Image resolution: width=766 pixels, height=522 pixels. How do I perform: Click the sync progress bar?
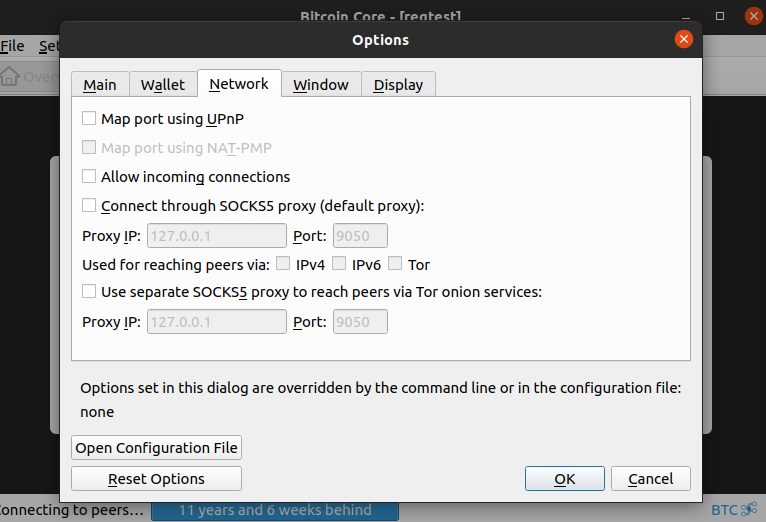(x=274, y=510)
